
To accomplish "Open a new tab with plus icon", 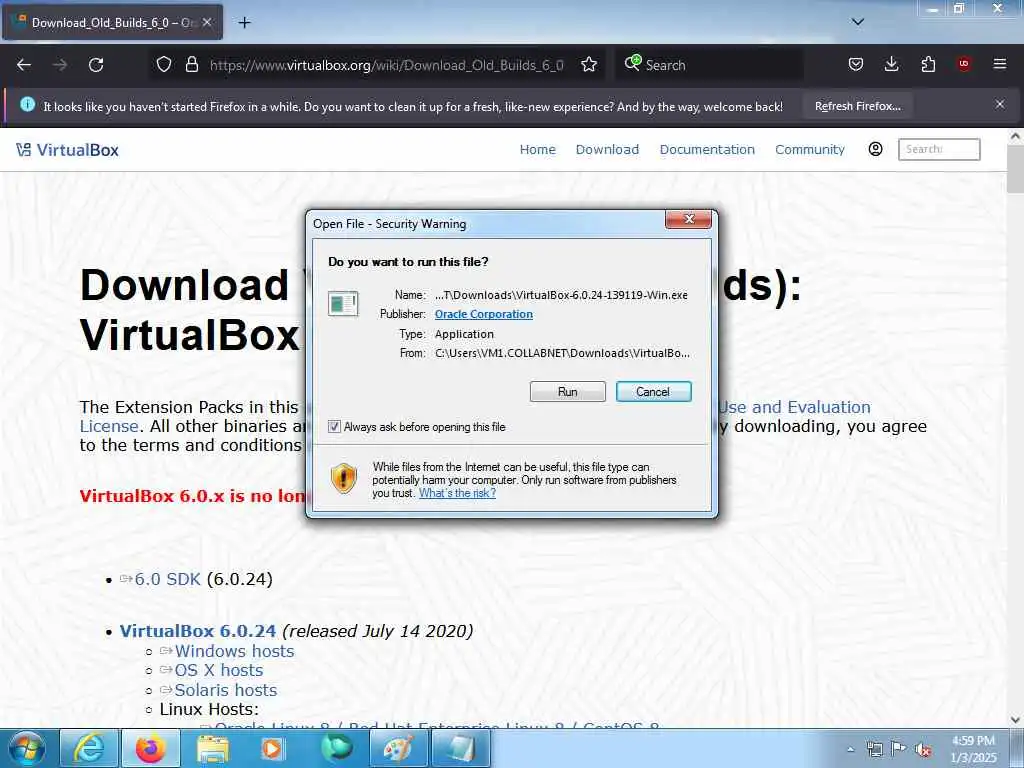I will 244,23.
